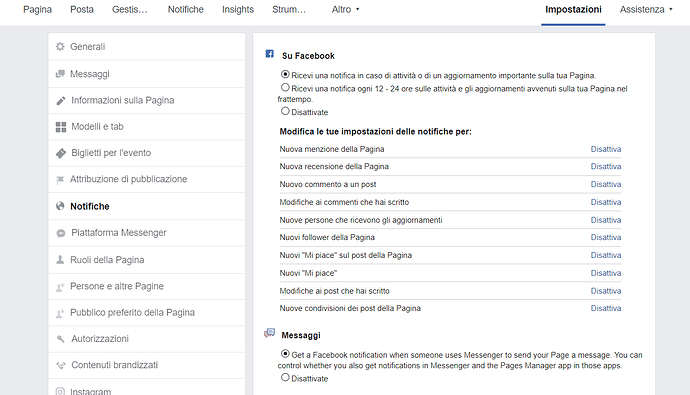Disattiva Nuovo commento a un post notifications
This screenshot has height=395, width=690.
click(x=606, y=184)
